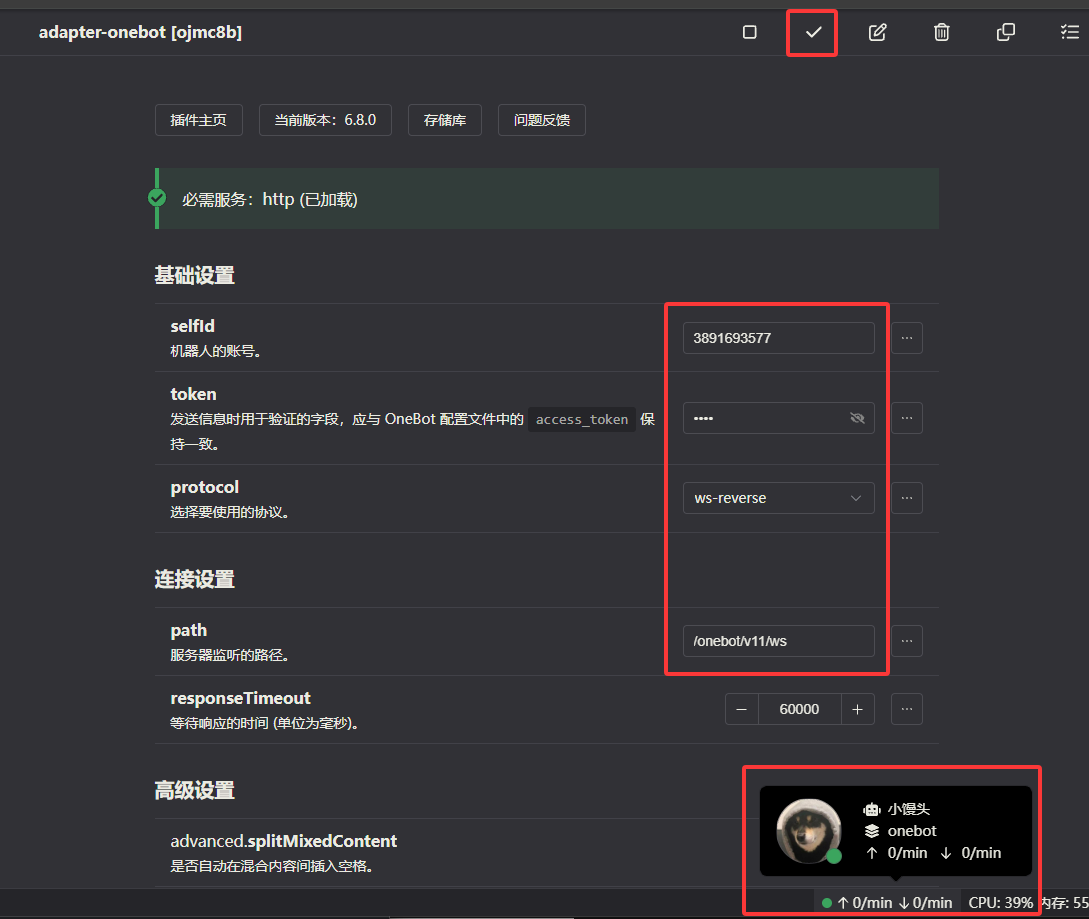Click the status bar message rate indicator
1089x919 pixels.
[887, 903]
